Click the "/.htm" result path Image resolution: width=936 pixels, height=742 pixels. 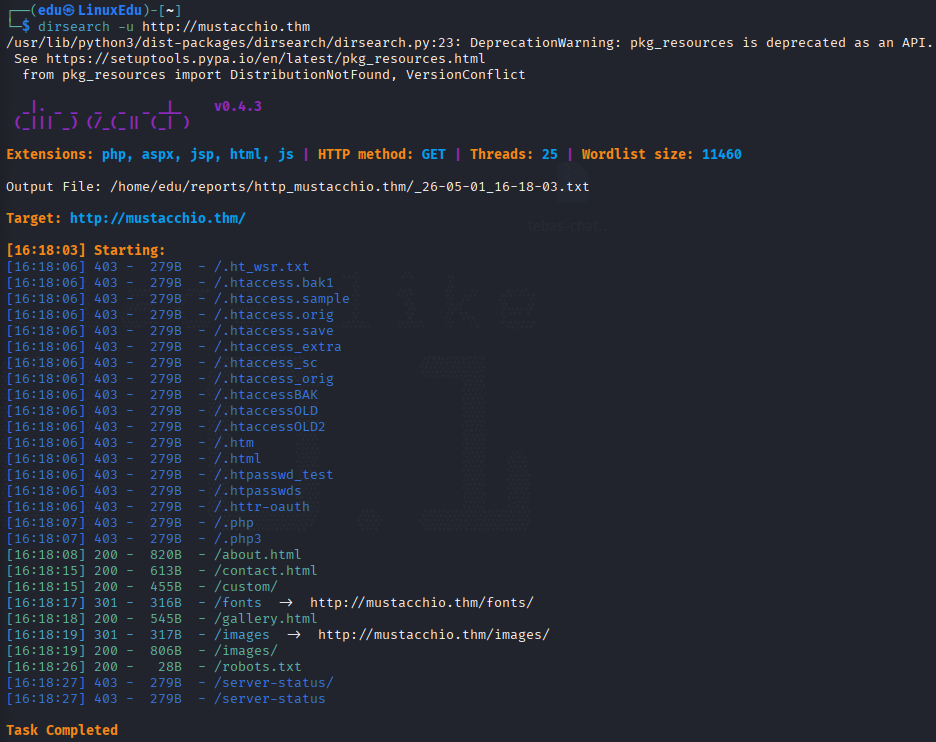234,443
